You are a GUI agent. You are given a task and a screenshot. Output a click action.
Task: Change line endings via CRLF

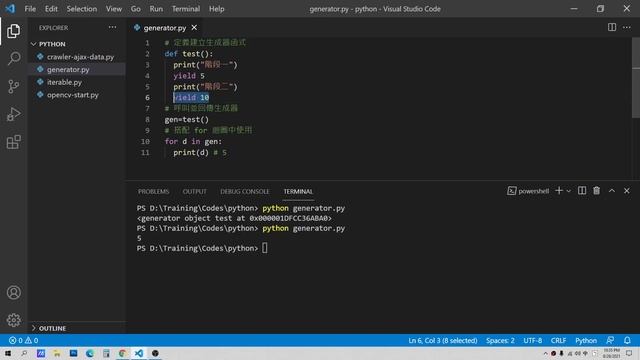(558, 340)
